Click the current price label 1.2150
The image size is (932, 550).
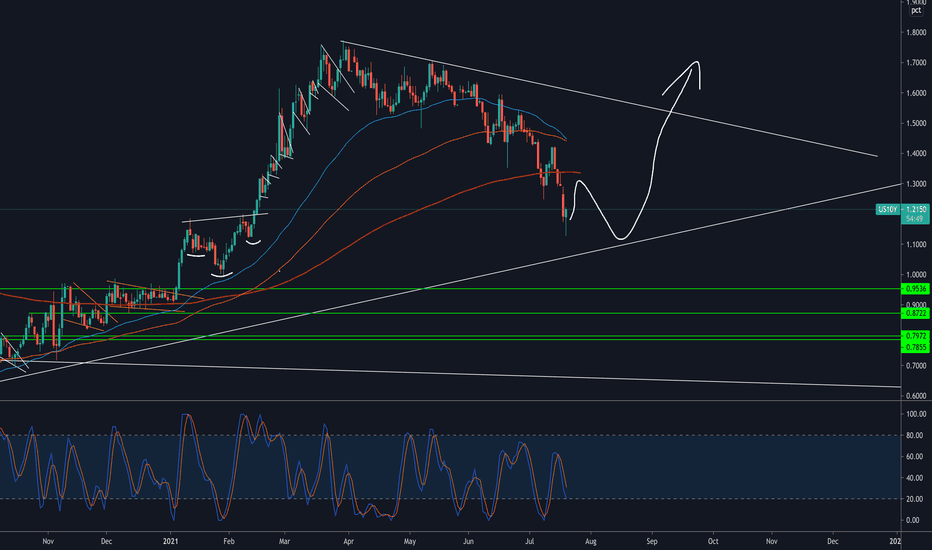click(916, 209)
